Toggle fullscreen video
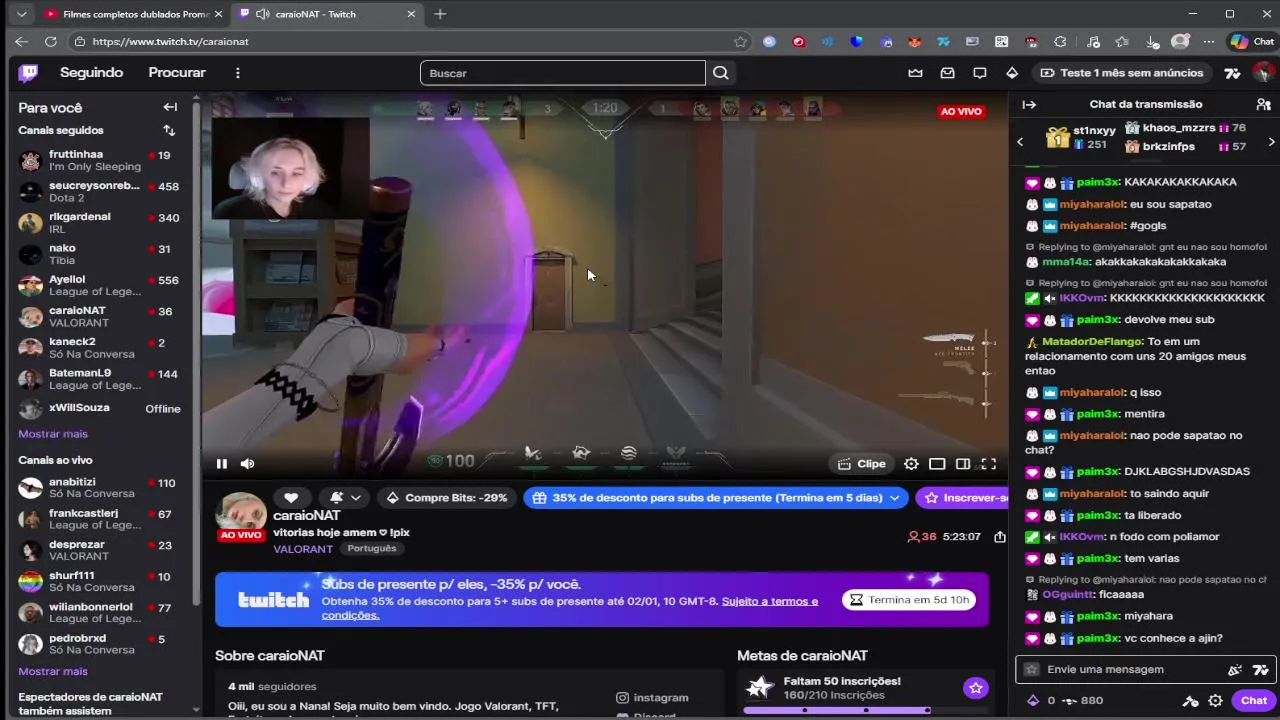The width and height of the screenshot is (1280, 720). pos(989,464)
